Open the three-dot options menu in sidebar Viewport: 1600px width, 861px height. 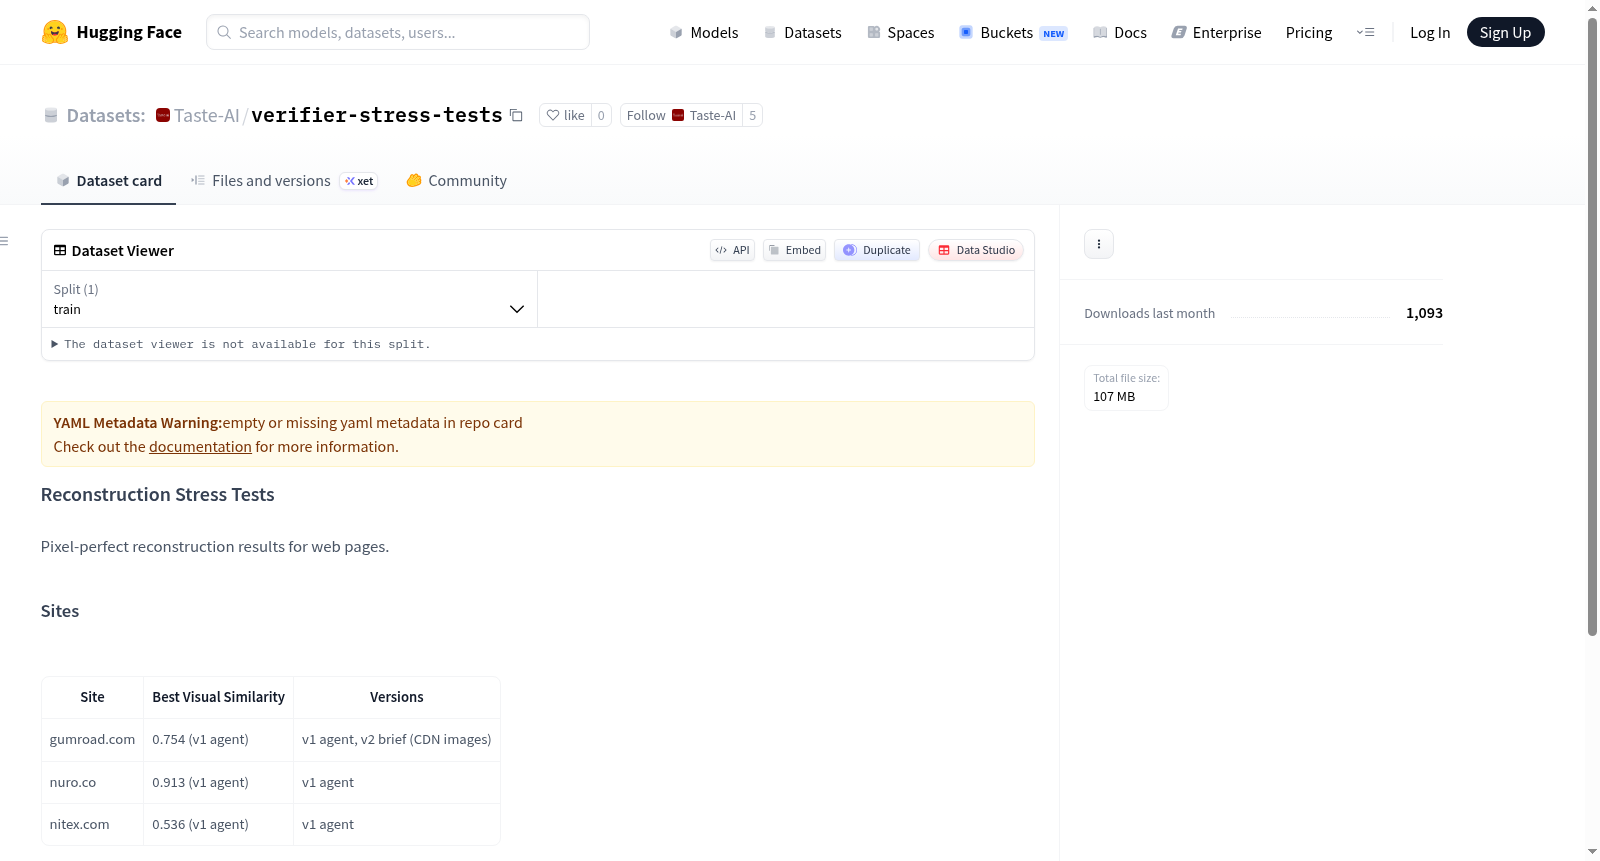tap(1099, 244)
